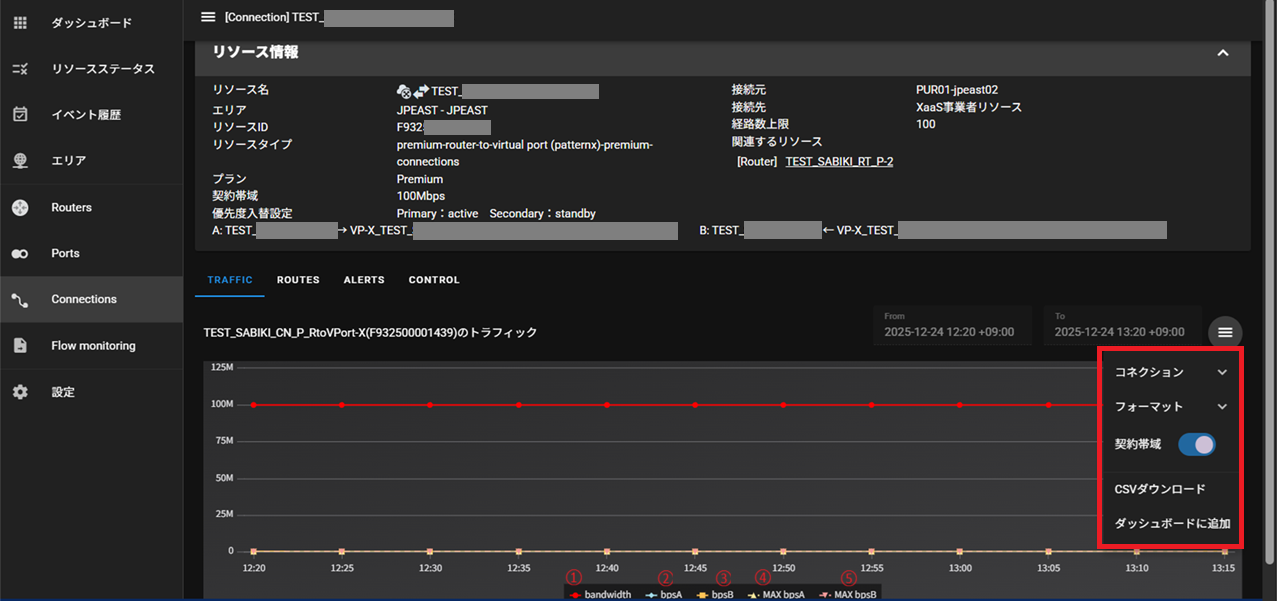Click the 100Mbps contract bandwidth value

(421, 196)
